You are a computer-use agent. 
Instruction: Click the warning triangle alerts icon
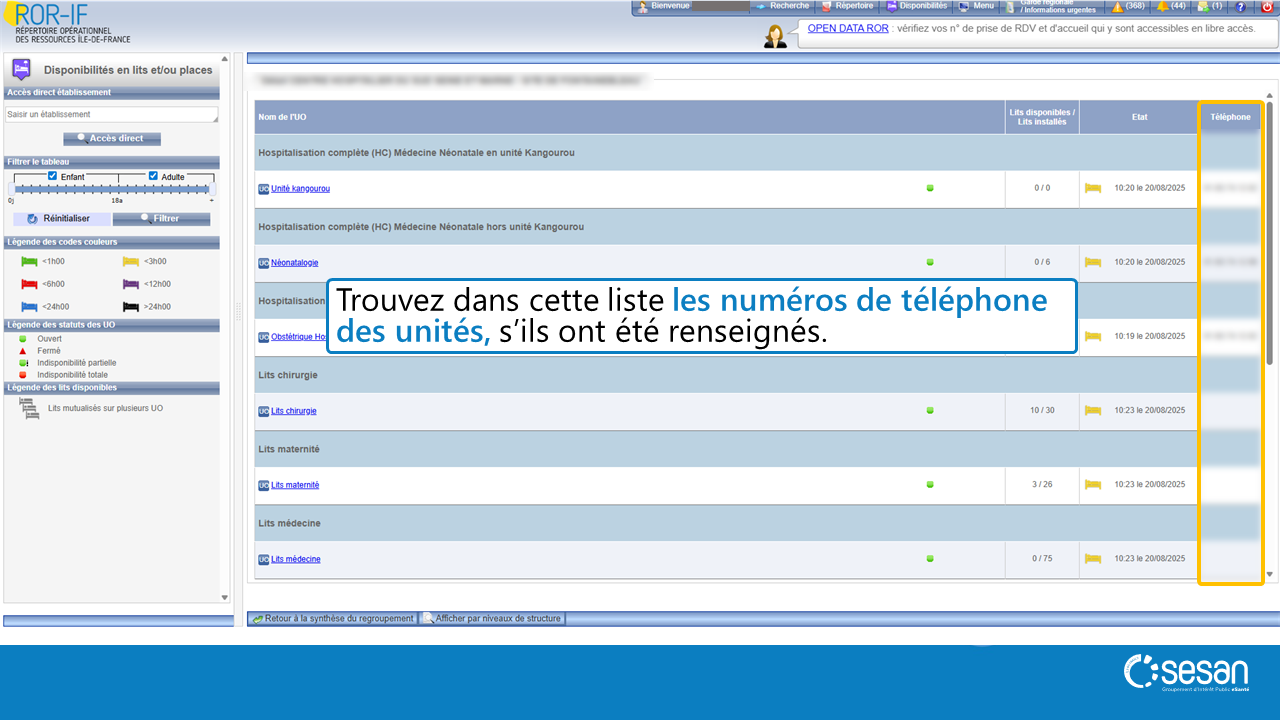pos(1117,6)
